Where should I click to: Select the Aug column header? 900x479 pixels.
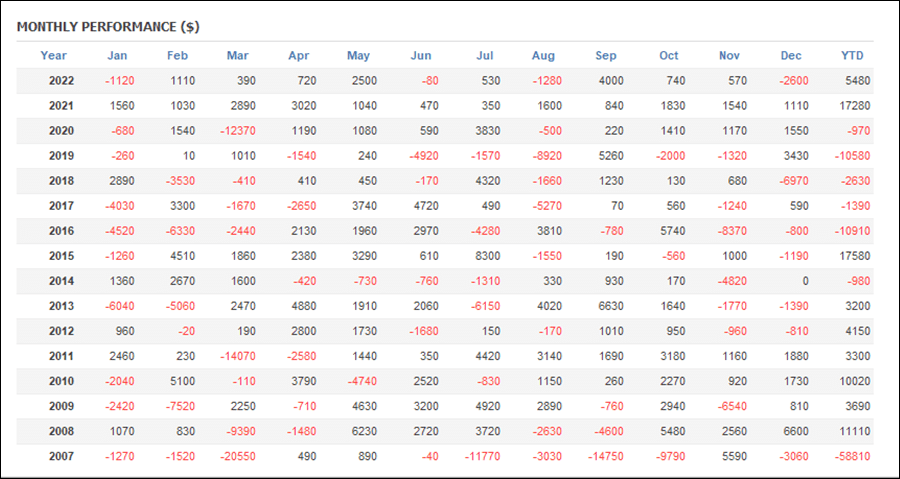point(543,56)
